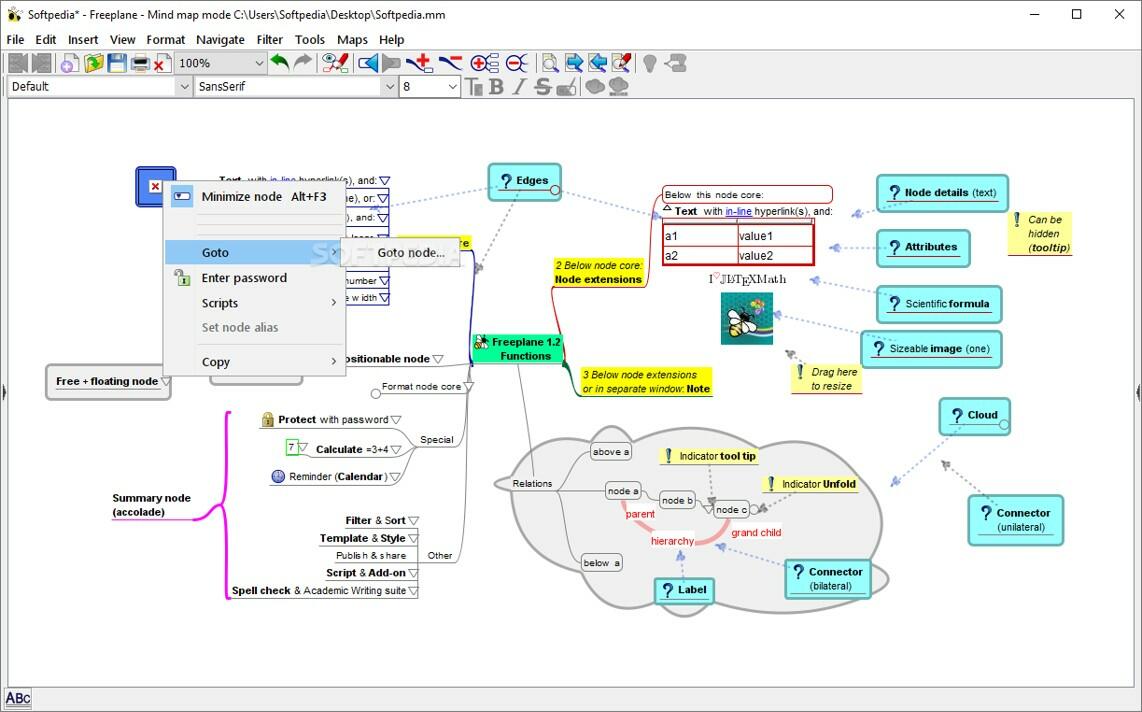Image resolution: width=1142 pixels, height=712 pixels.
Task: Click the Save map icon
Action: tap(115, 62)
